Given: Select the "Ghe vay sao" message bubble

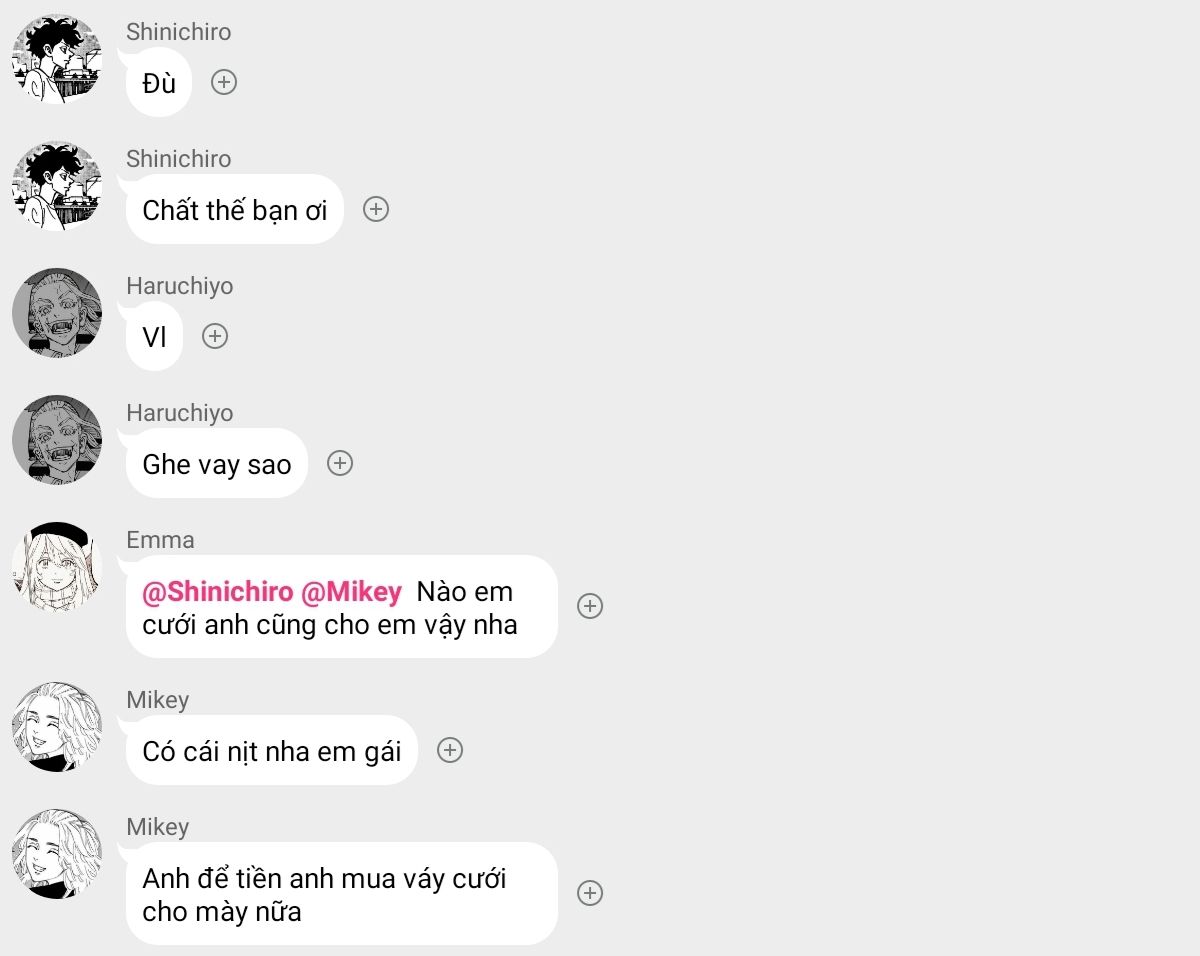Looking at the screenshot, I should coord(217,464).
